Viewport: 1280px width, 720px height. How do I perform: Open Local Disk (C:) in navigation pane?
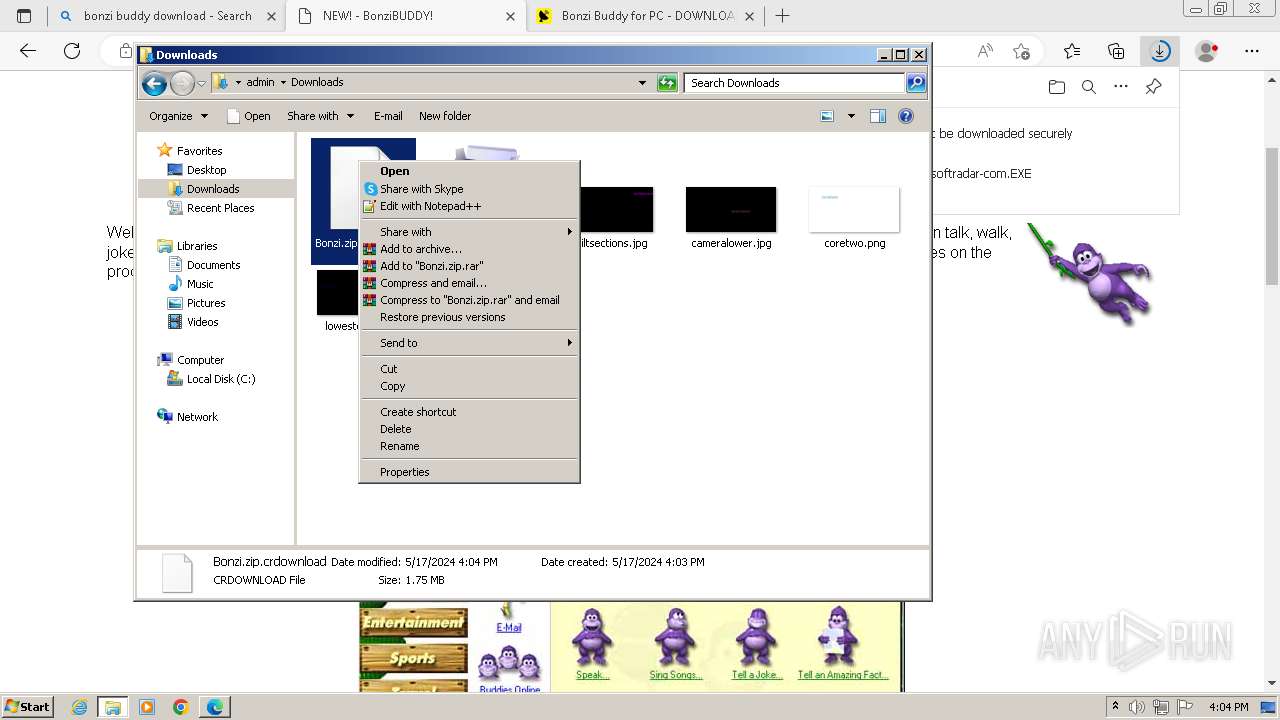(x=221, y=379)
